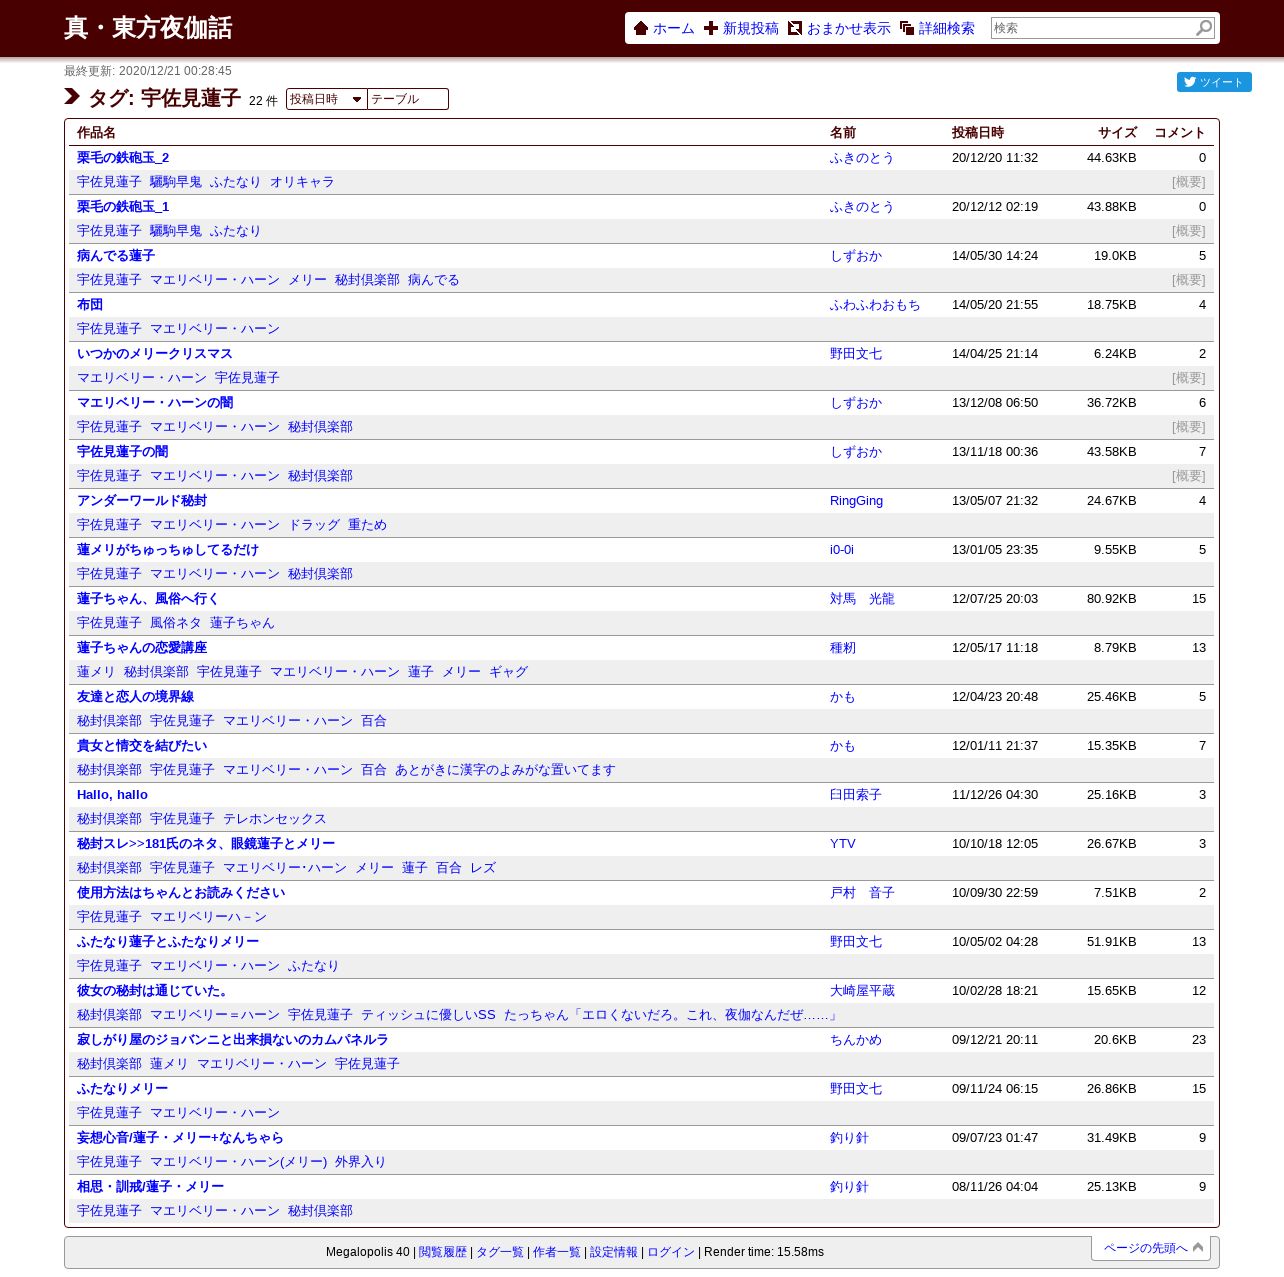Open the 投稿日時 sort dropdown
The height and width of the screenshot is (1277, 1284).
pos(327,99)
